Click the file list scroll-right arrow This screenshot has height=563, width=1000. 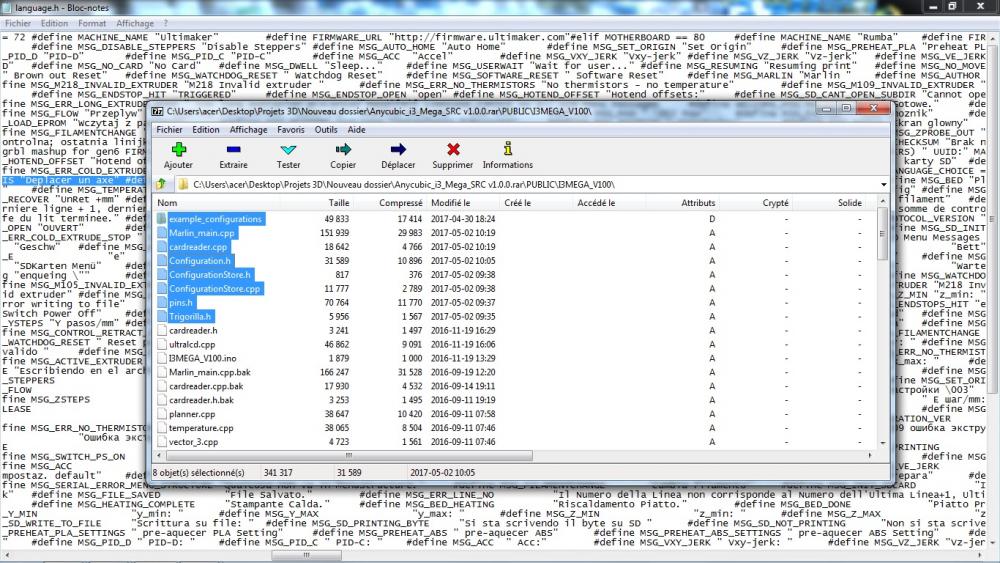[870, 455]
